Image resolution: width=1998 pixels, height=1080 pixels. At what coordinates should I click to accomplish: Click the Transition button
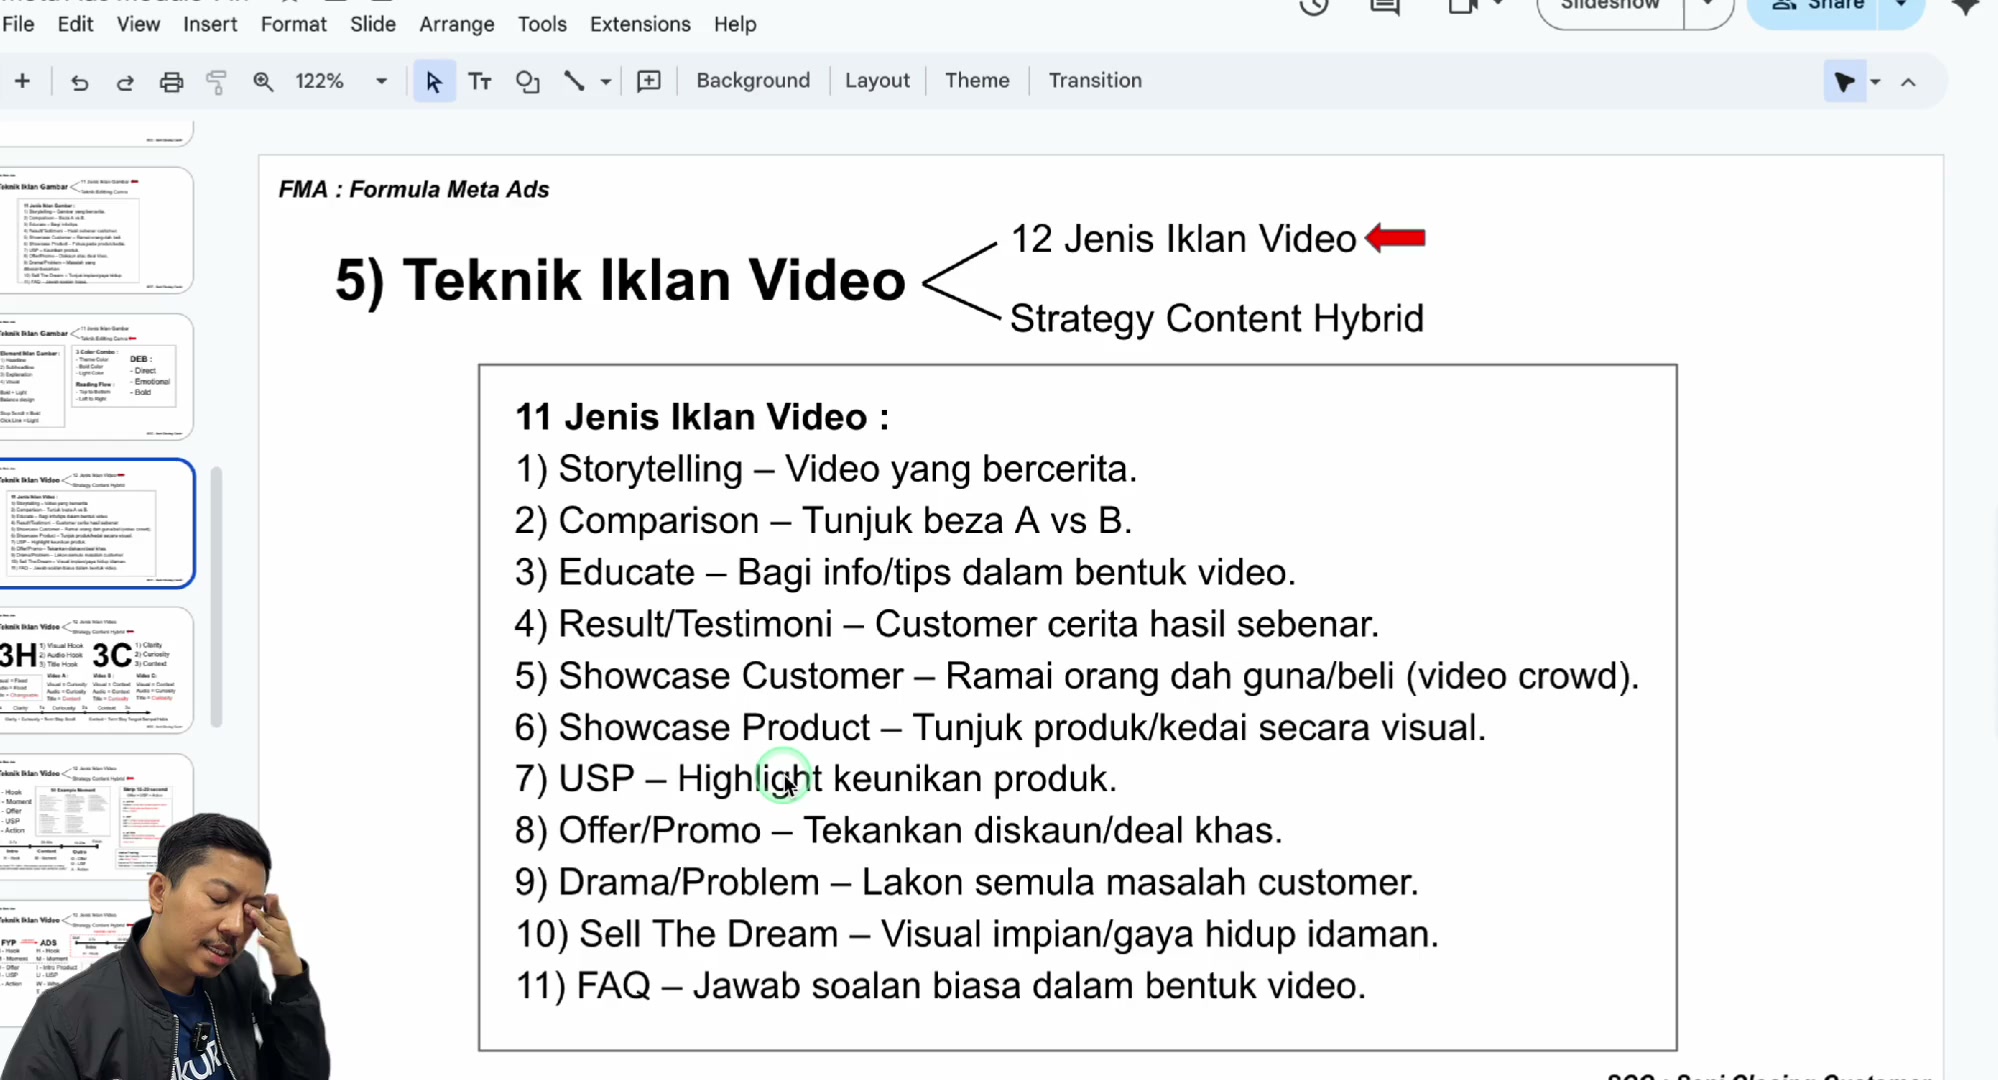[x=1095, y=81]
